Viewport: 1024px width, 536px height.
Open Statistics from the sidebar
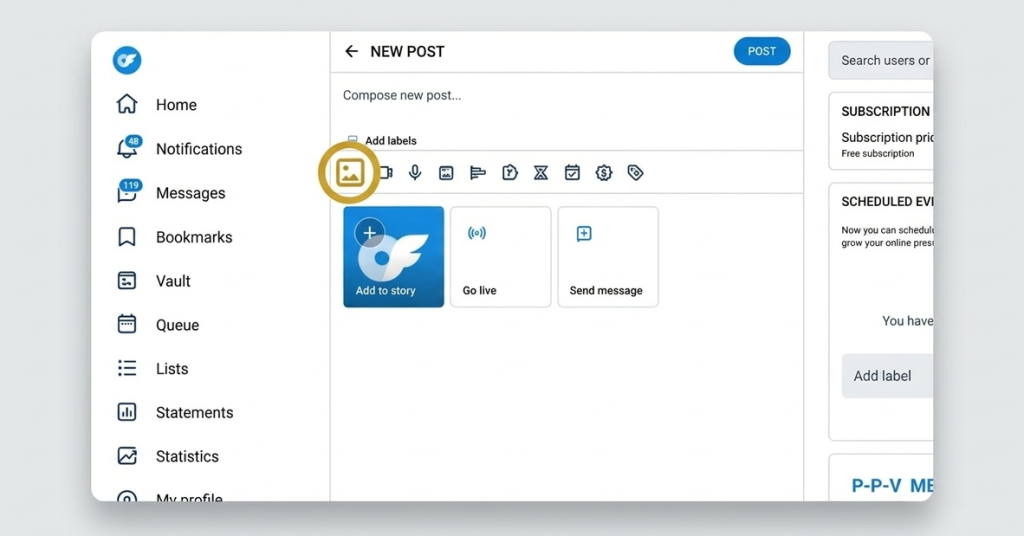pyautogui.click(x=187, y=456)
